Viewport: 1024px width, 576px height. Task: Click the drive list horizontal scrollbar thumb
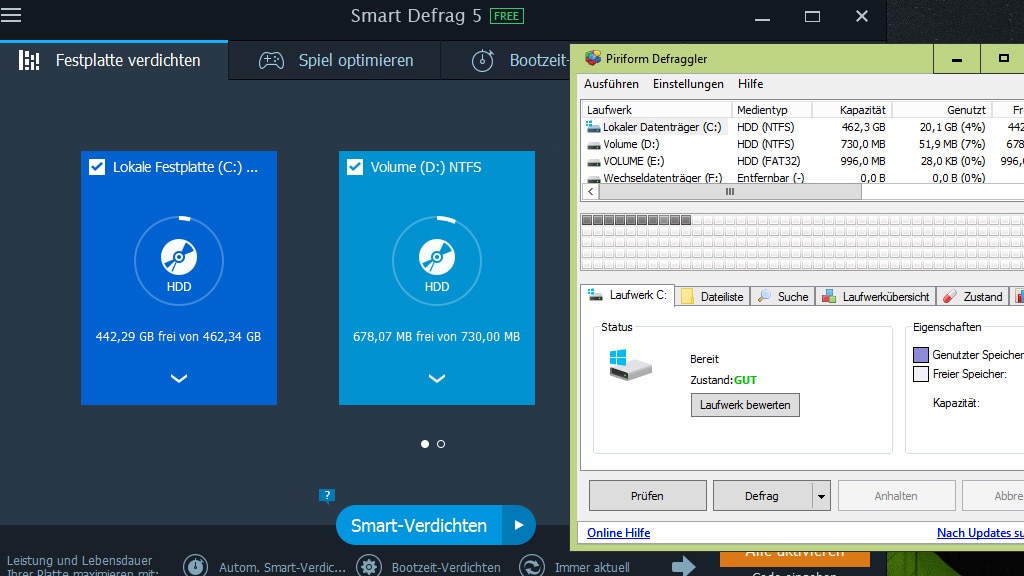[x=730, y=191]
